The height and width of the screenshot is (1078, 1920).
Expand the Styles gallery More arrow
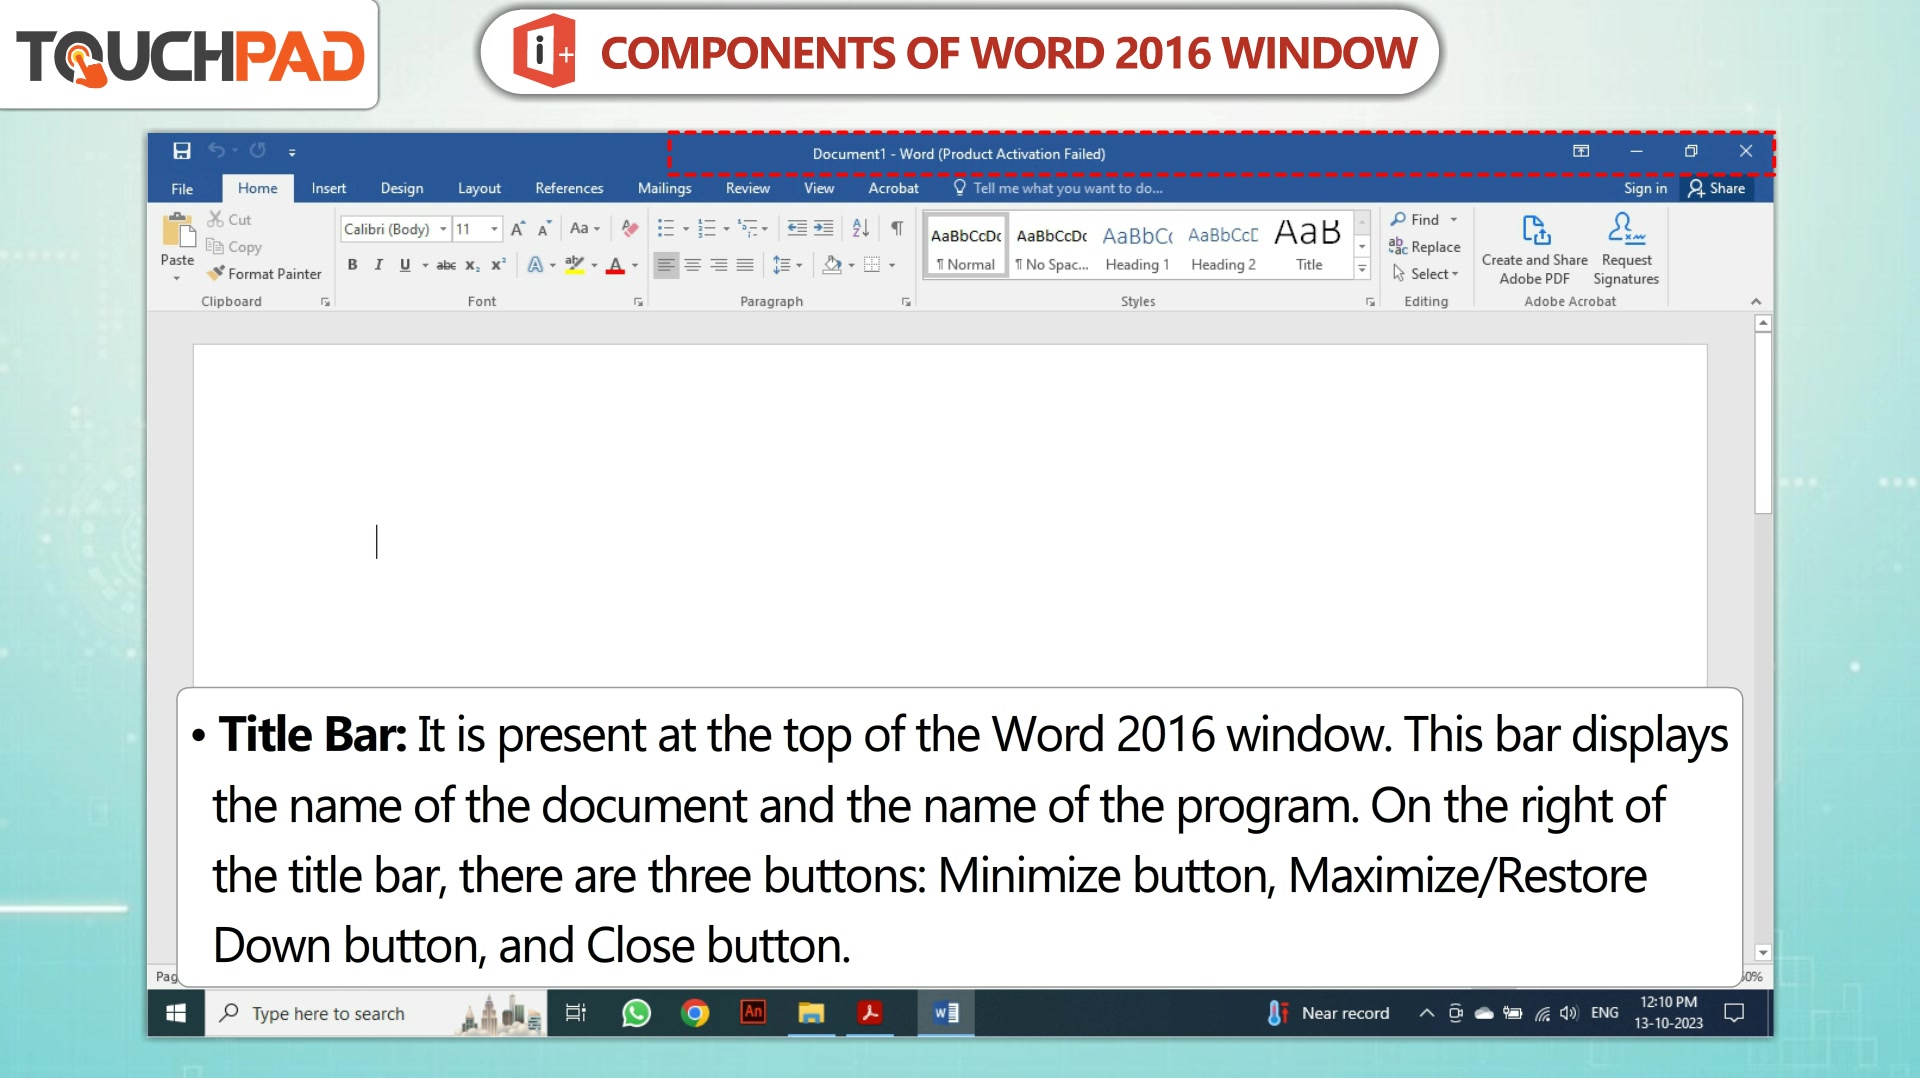coord(1362,268)
